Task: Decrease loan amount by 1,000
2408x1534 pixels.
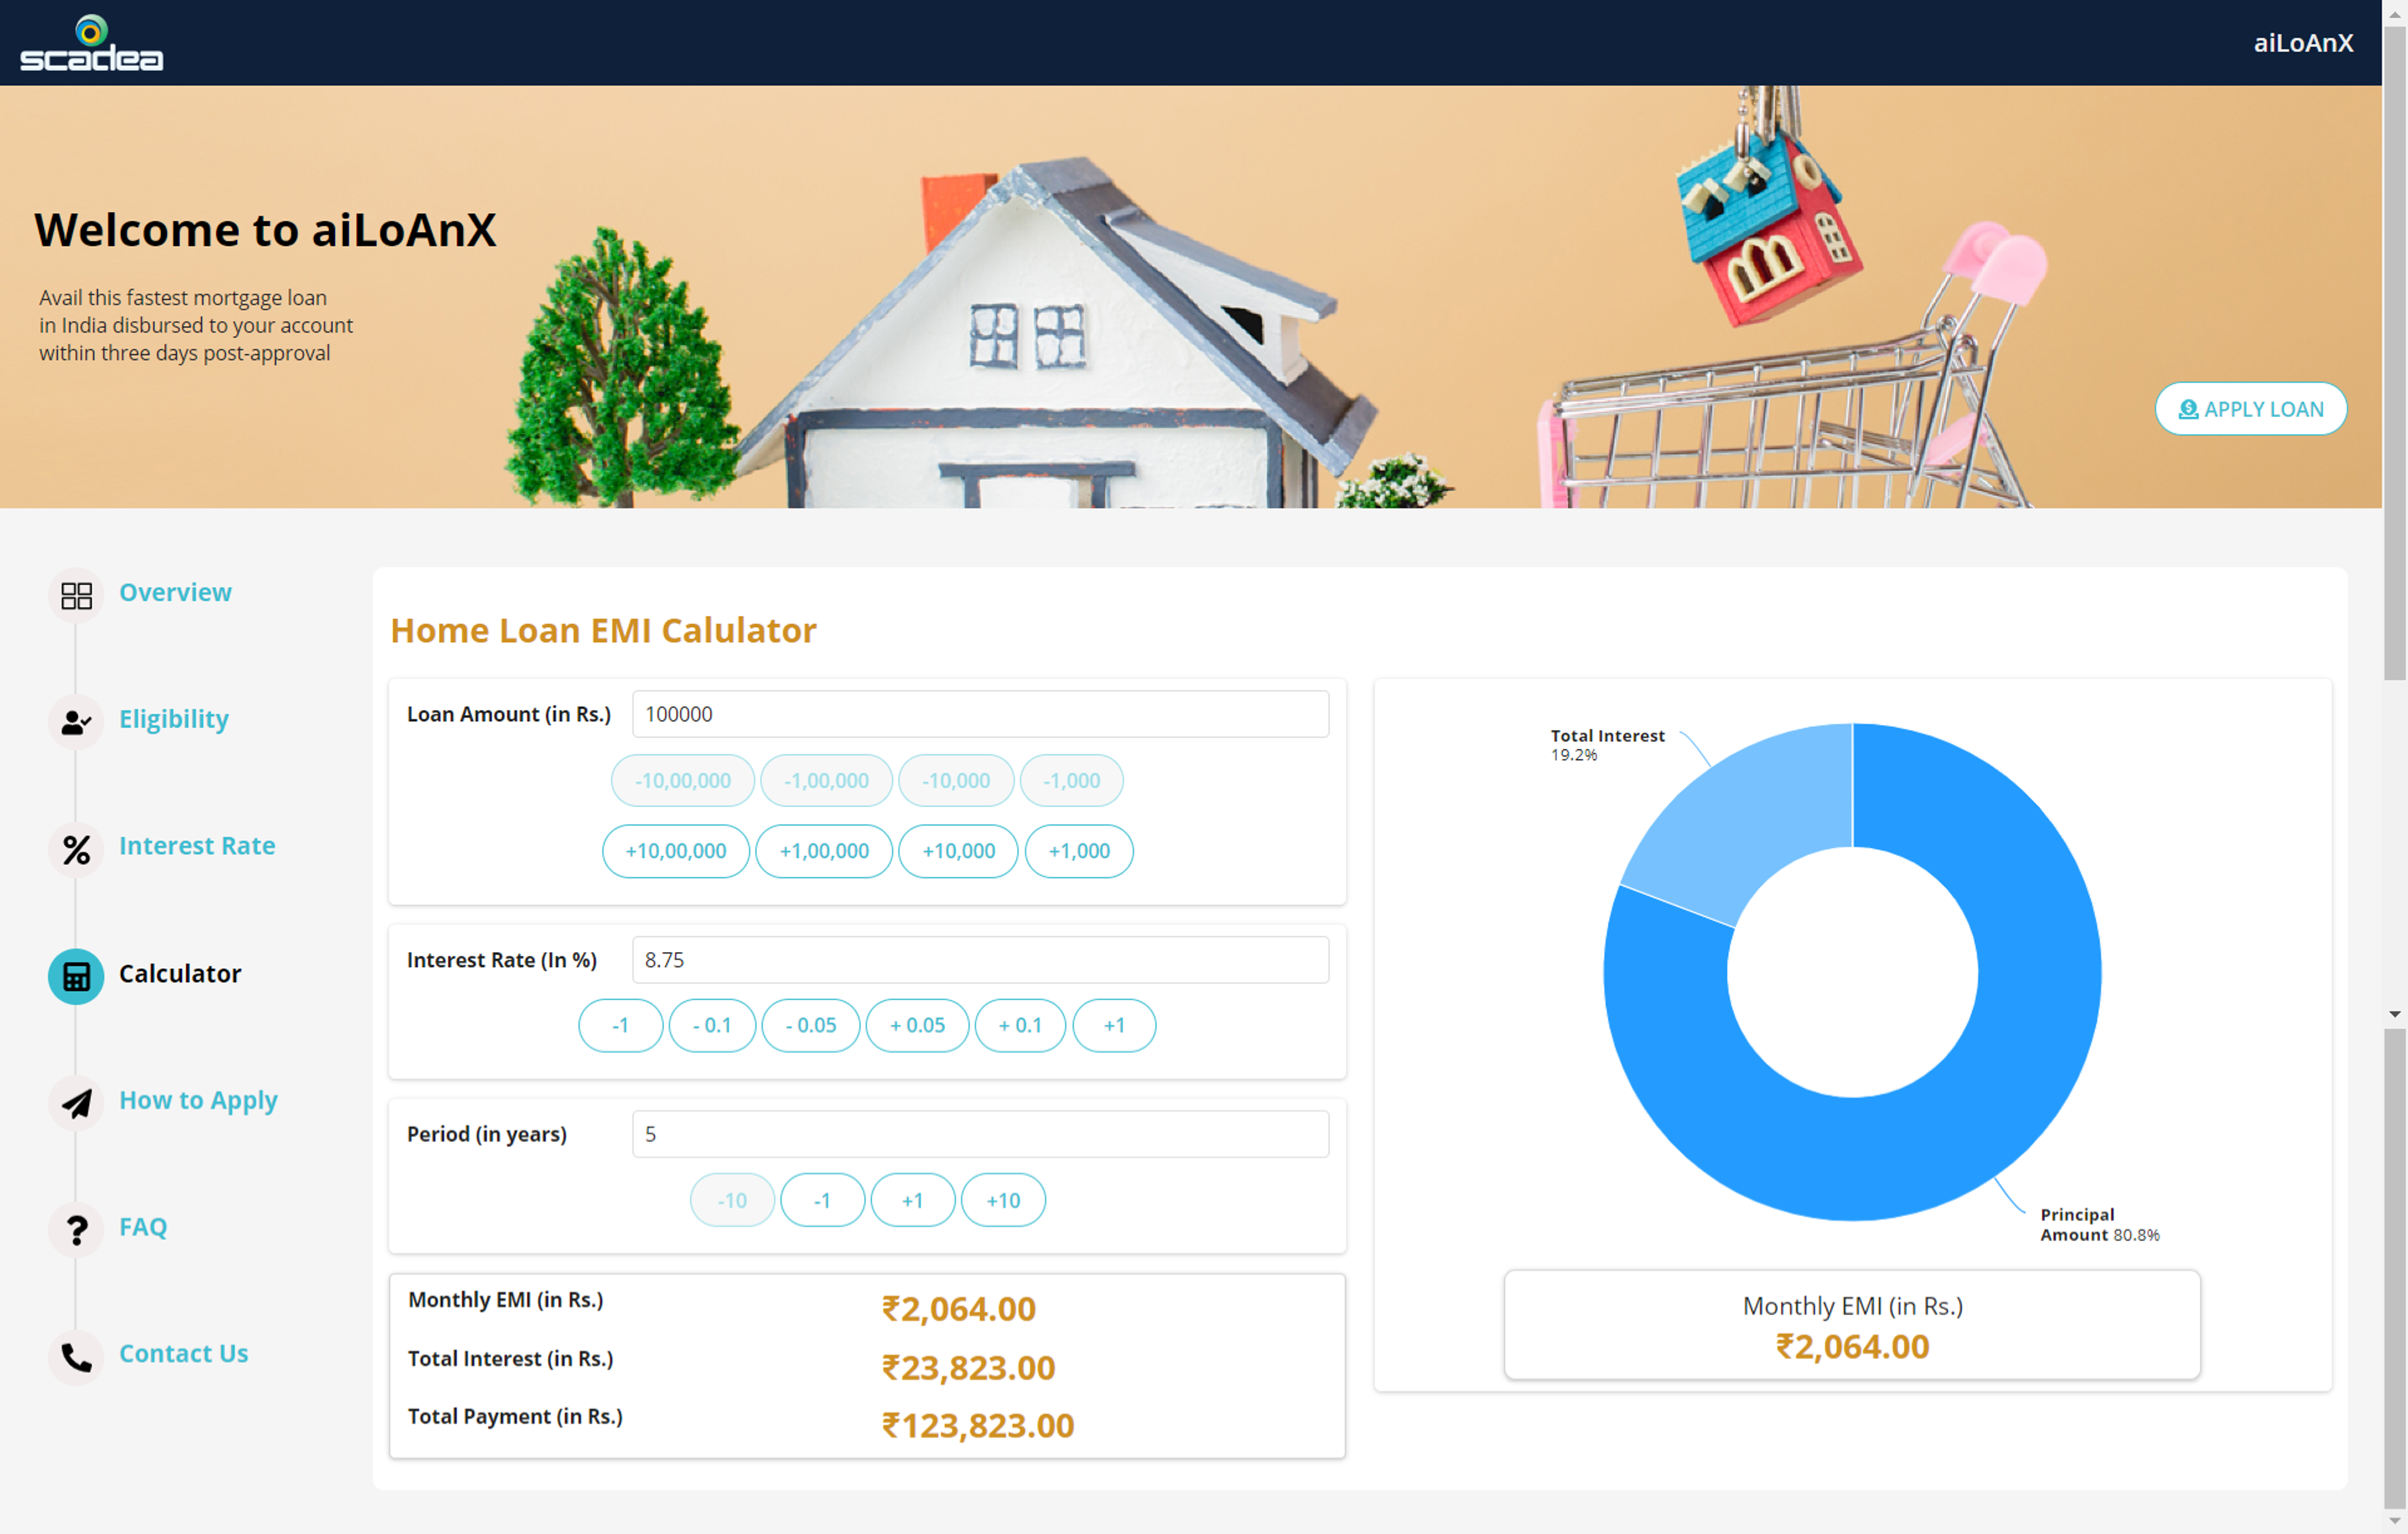Action: tap(1071, 780)
